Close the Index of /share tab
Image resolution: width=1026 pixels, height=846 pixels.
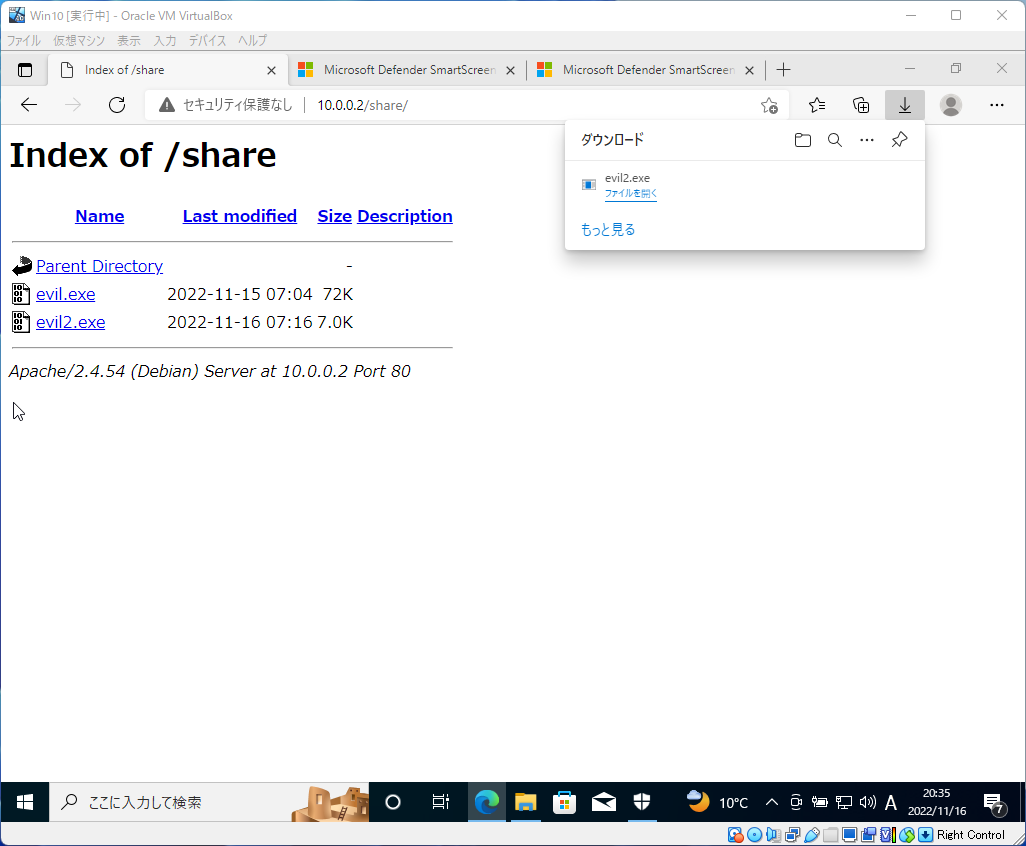pyautogui.click(x=272, y=70)
